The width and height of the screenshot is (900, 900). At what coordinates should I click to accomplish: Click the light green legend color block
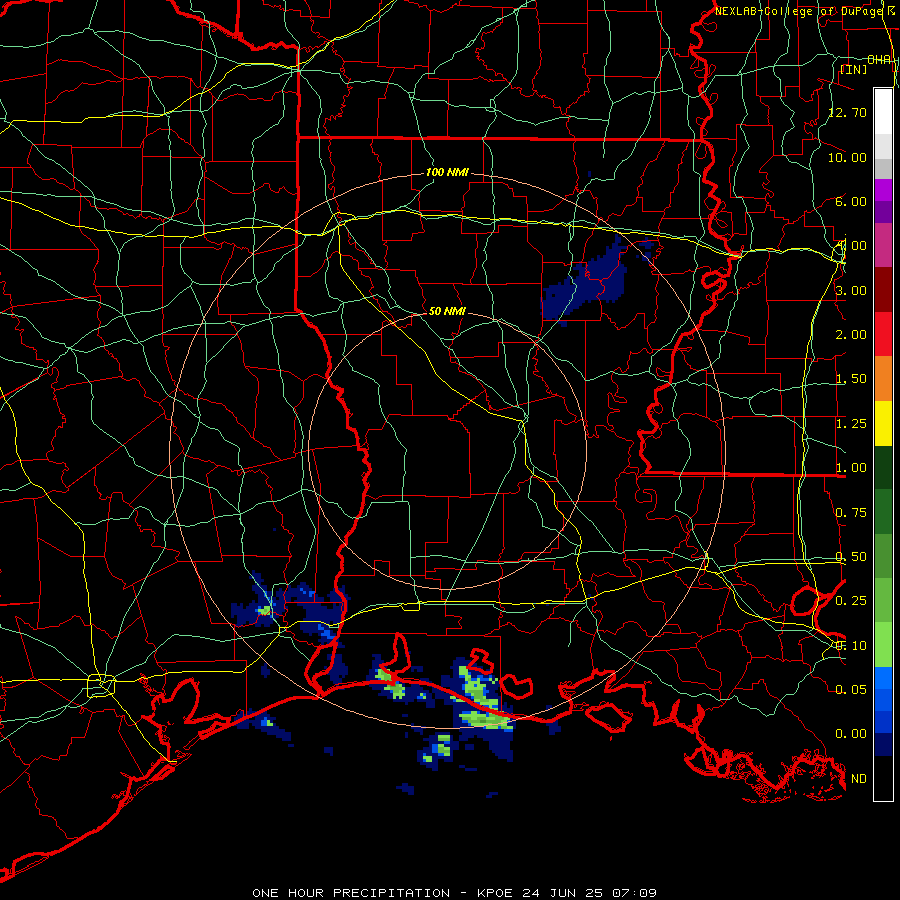point(883,645)
